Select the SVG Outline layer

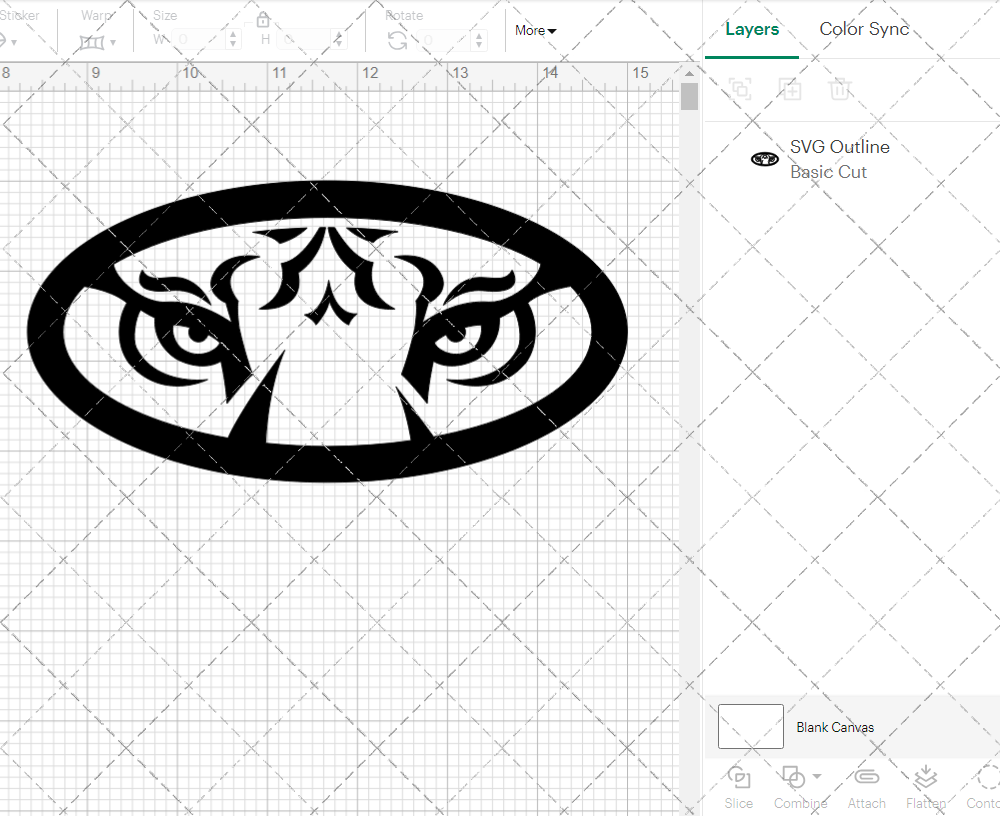coord(852,159)
